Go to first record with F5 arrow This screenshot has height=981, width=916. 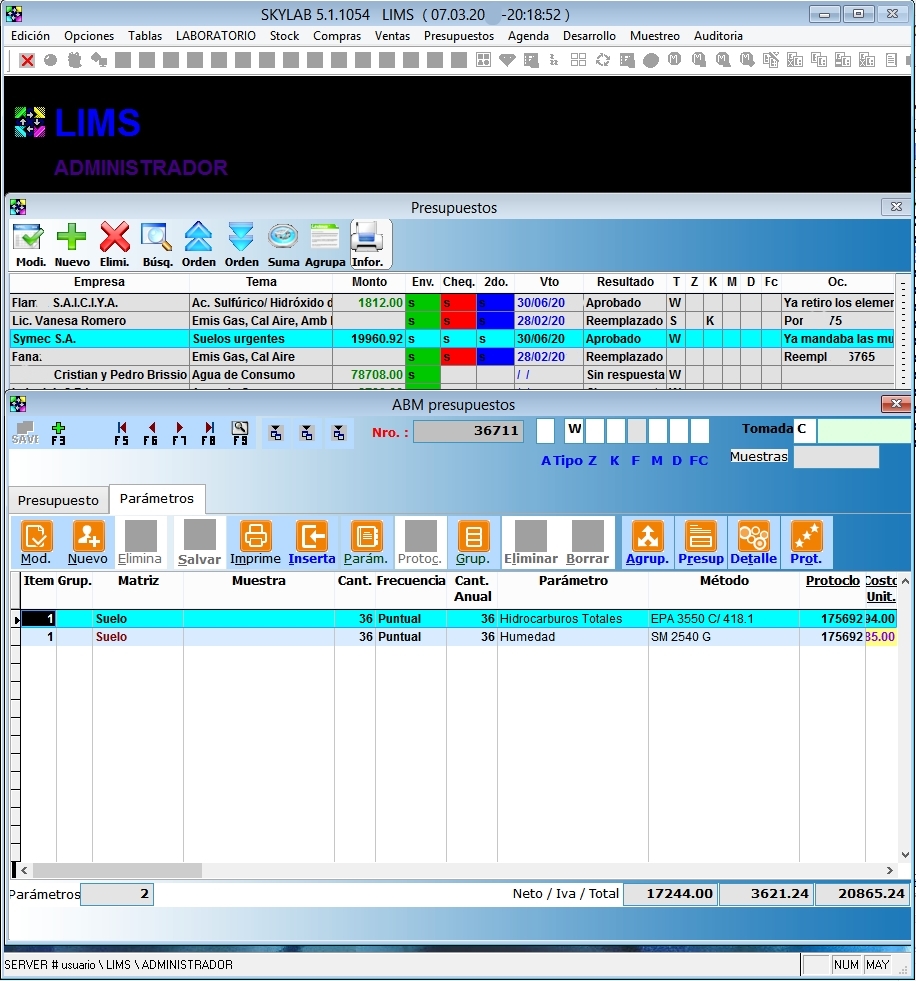click(122, 432)
